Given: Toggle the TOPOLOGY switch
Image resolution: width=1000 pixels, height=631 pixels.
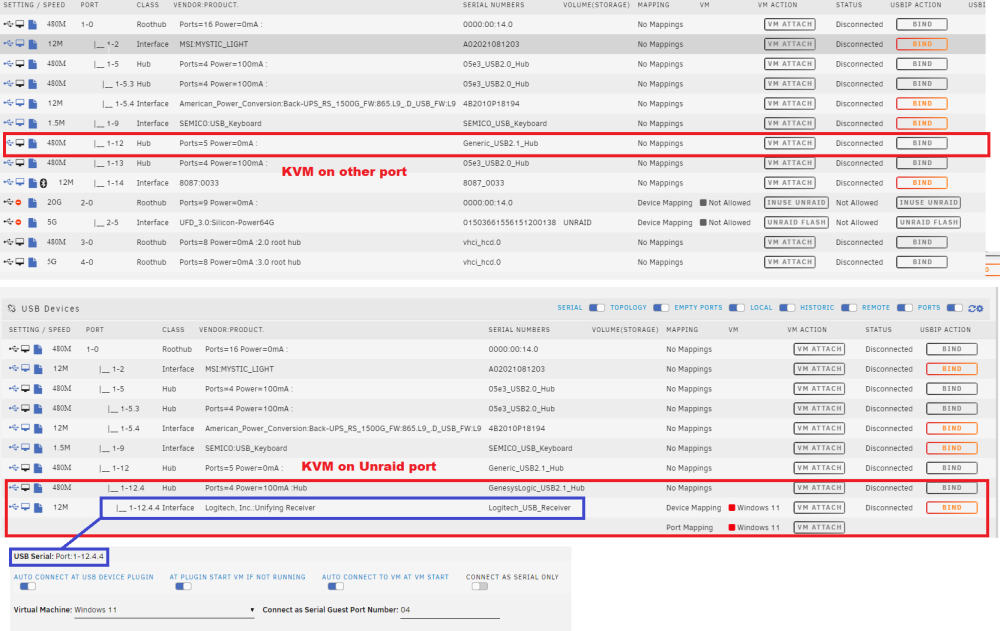Looking at the screenshot, I should tap(661, 308).
